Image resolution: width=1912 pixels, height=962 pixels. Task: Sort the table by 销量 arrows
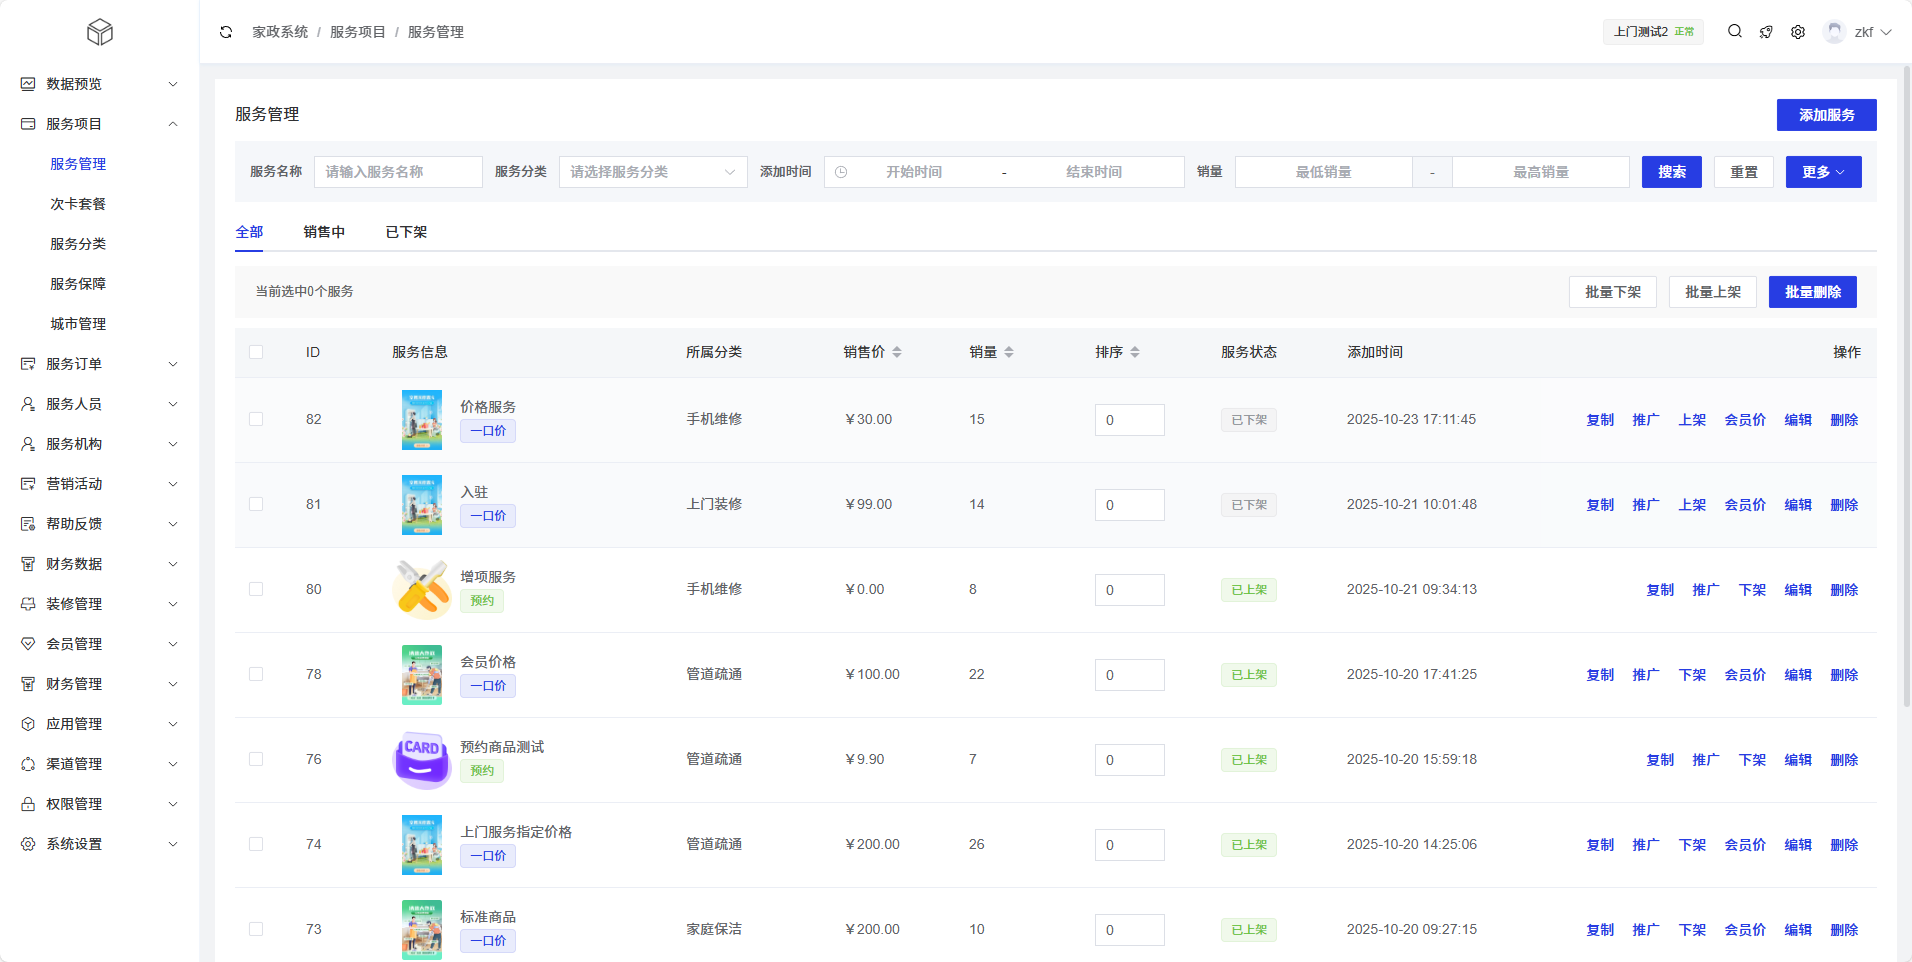[1009, 352]
